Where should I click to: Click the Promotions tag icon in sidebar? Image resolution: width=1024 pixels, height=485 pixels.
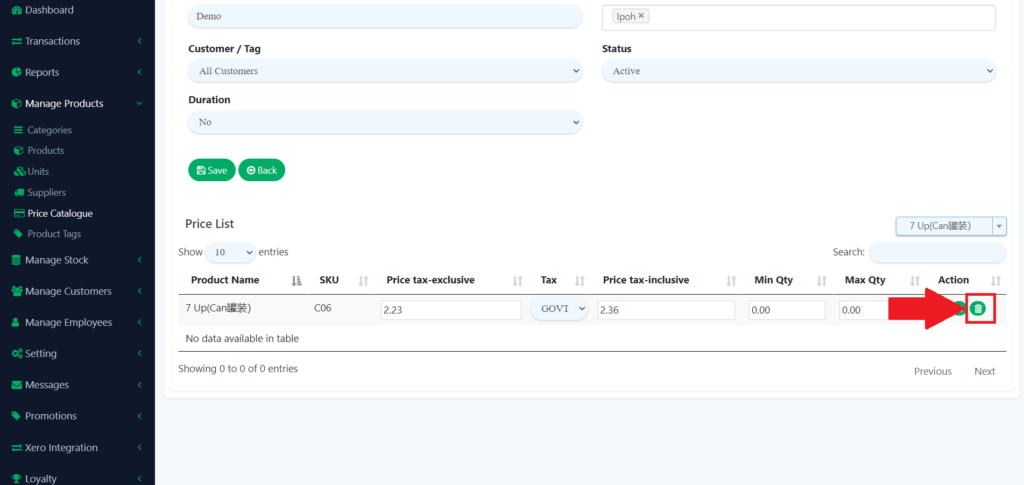16,416
